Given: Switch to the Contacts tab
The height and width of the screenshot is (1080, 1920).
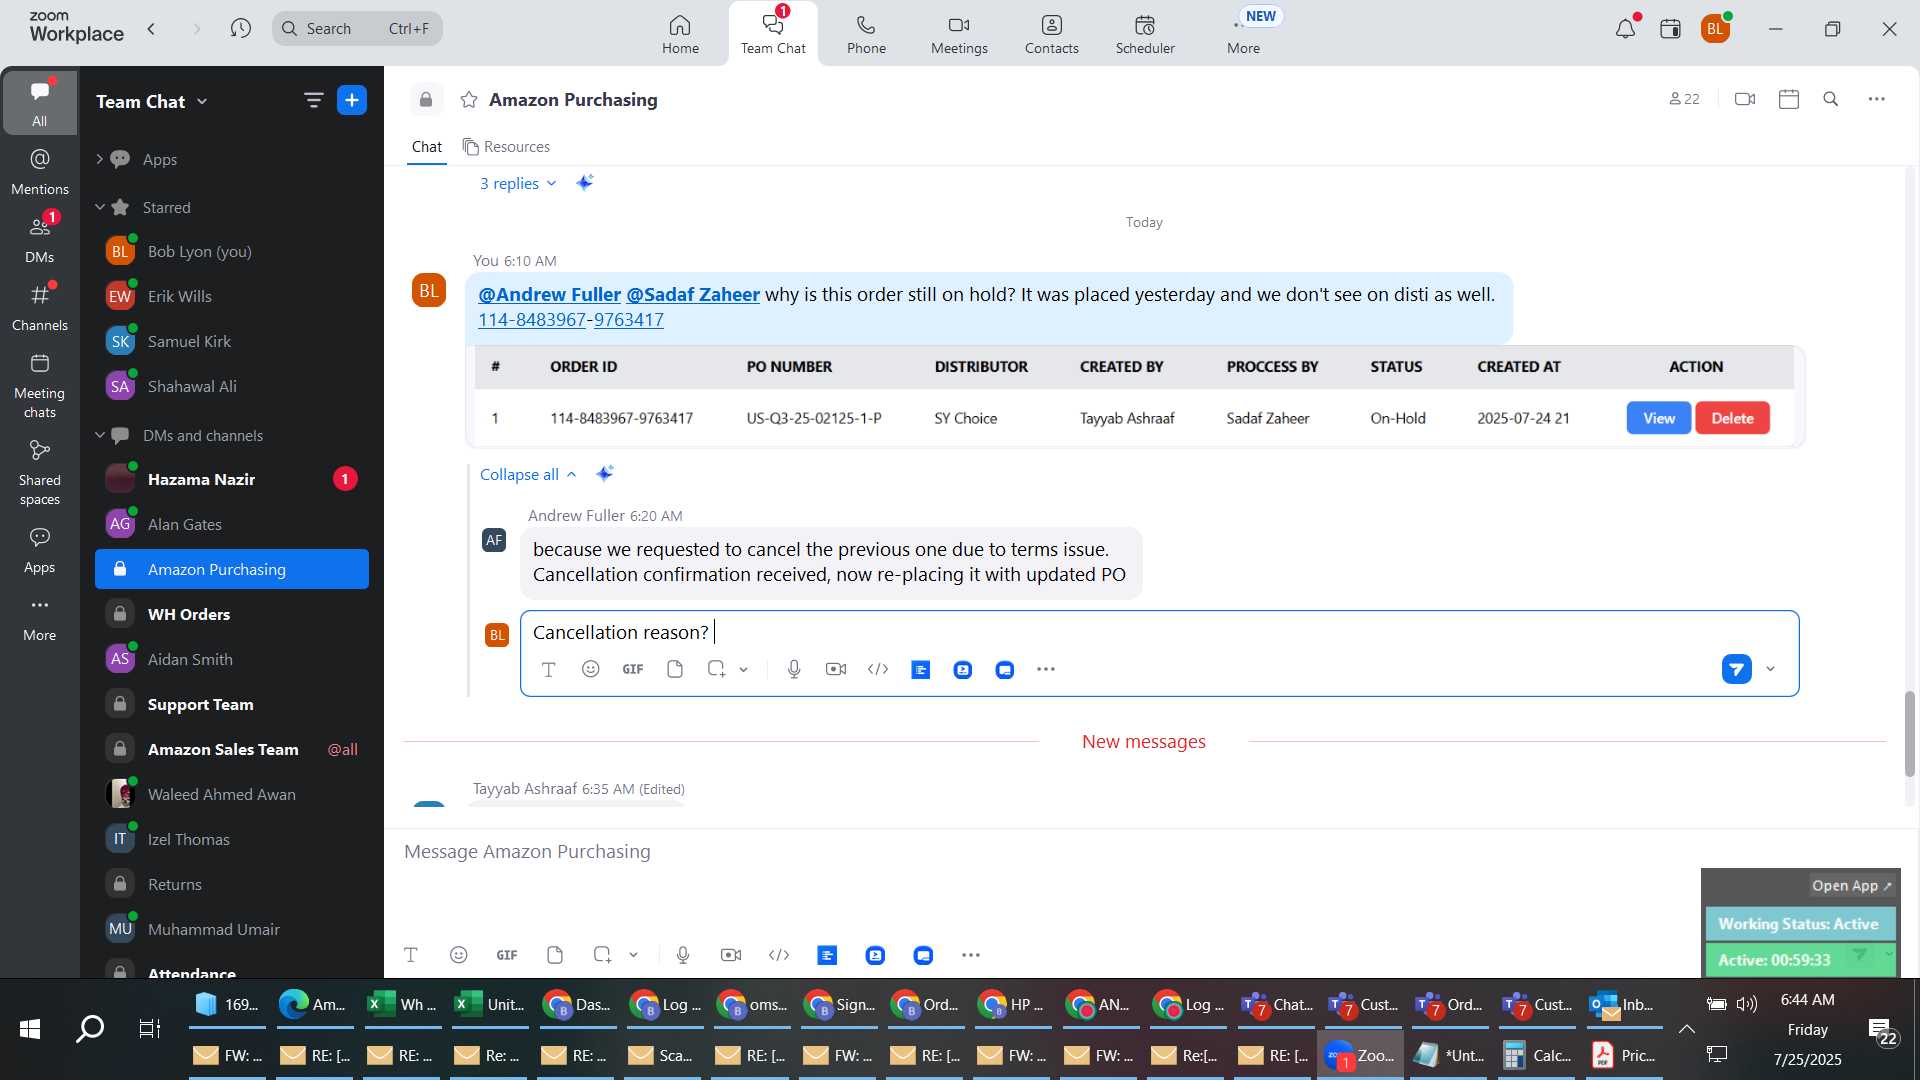Looking at the screenshot, I should point(1052,34).
